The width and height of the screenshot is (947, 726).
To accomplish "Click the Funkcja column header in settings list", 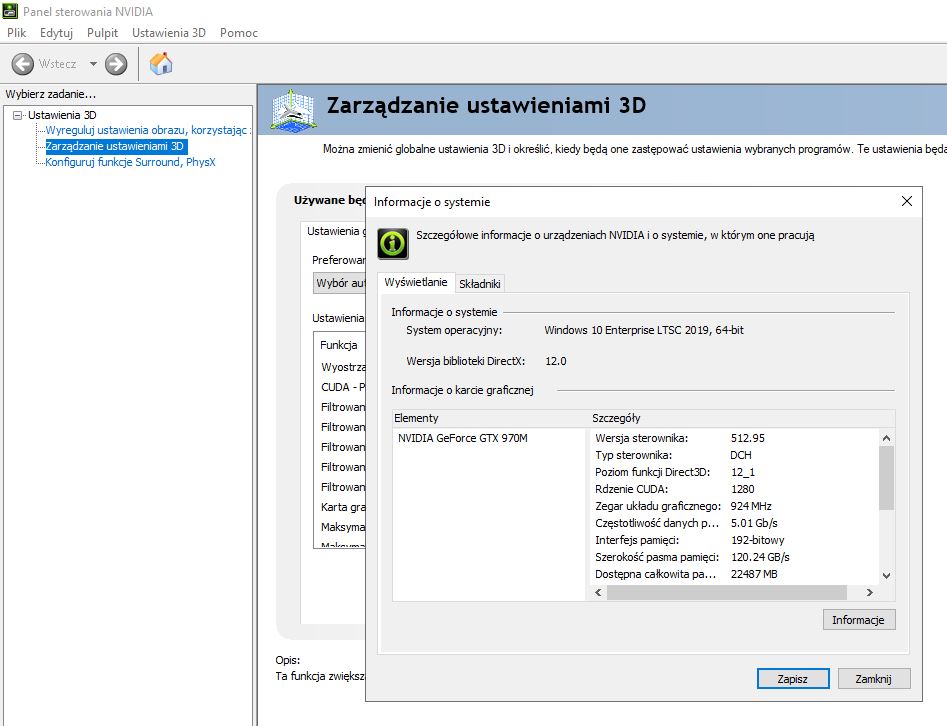I will tap(339, 345).
